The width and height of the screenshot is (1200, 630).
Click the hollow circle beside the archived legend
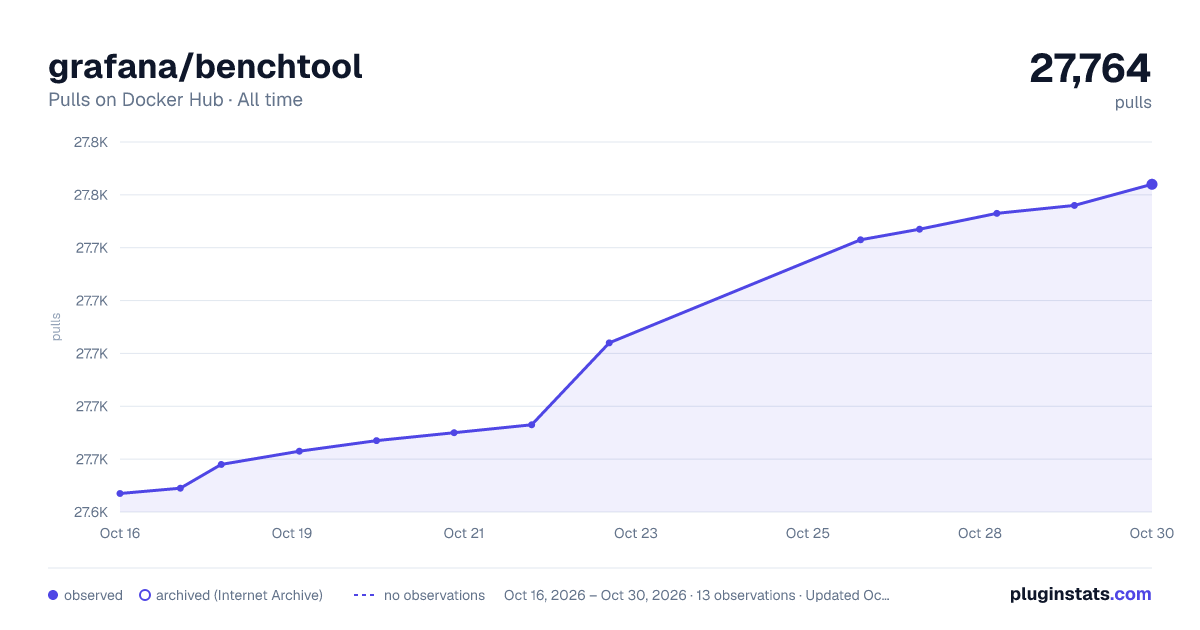click(145, 595)
